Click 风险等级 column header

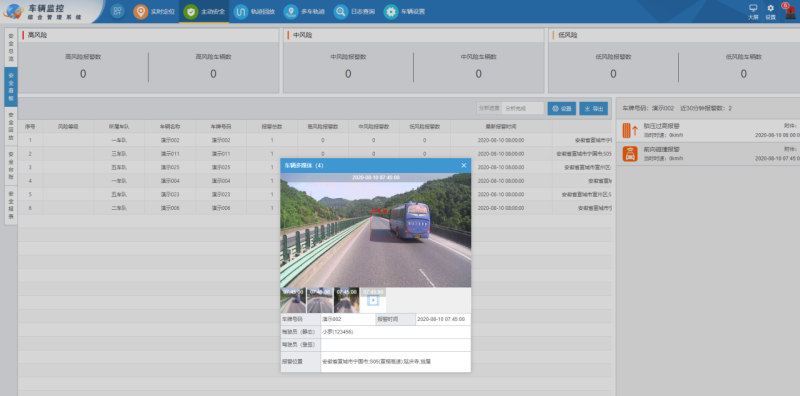coord(68,126)
